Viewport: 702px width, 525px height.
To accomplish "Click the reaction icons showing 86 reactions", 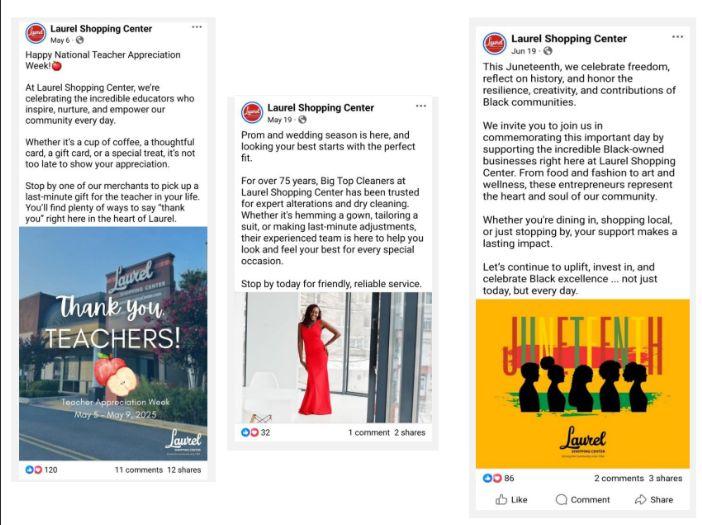I will coord(492,478).
